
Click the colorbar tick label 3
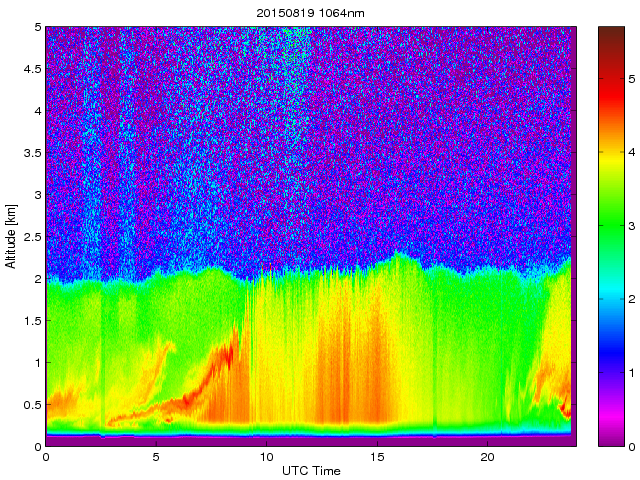(x=630, y=227)
